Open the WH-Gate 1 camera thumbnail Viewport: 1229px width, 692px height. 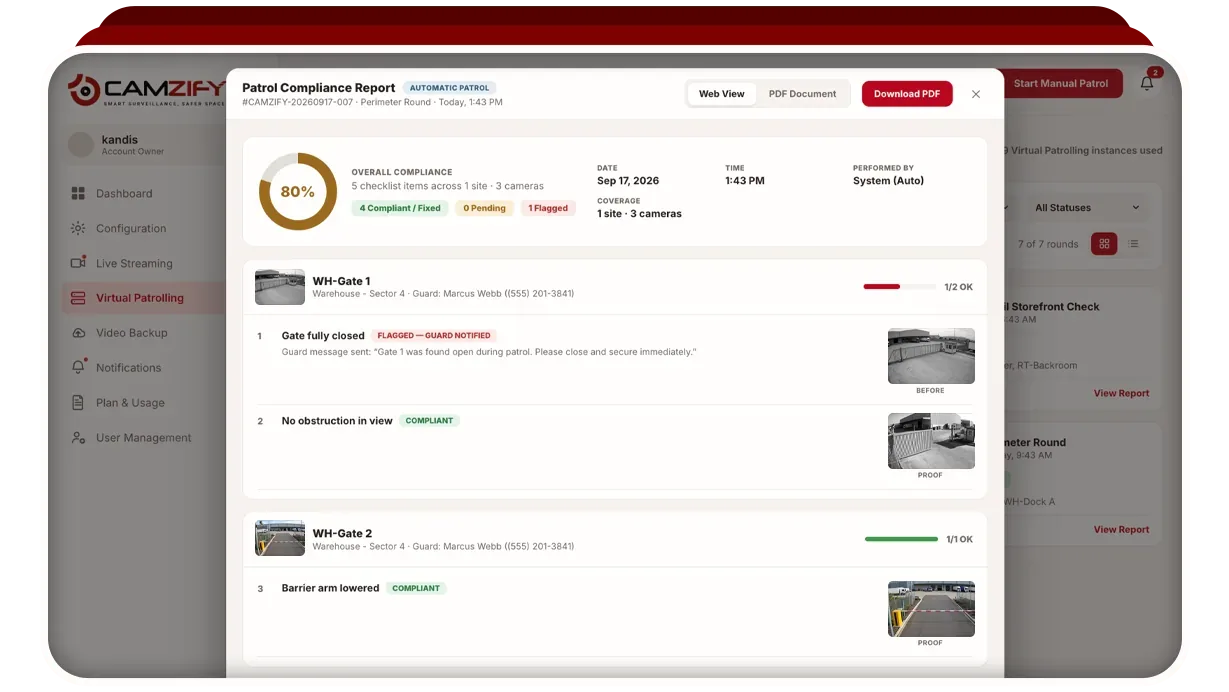[x=280, y=287]
